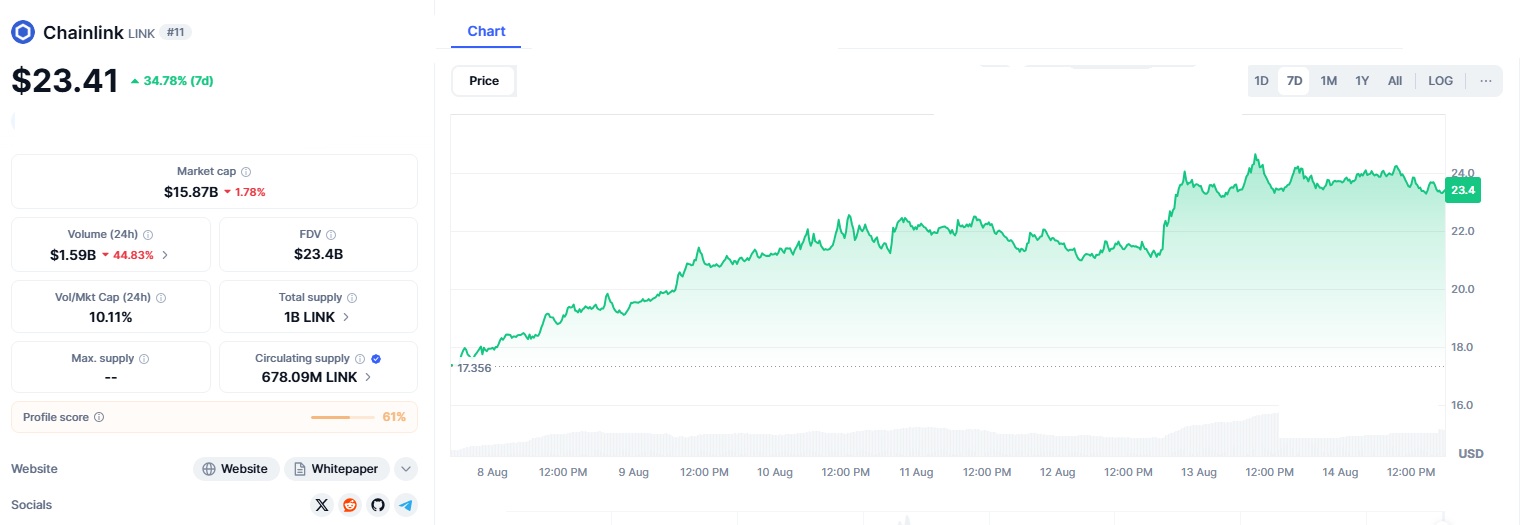The width and height of the screenshot is (1520, 525).
Task: Select the Price chart view tab
Action: [x=484, y=81]
